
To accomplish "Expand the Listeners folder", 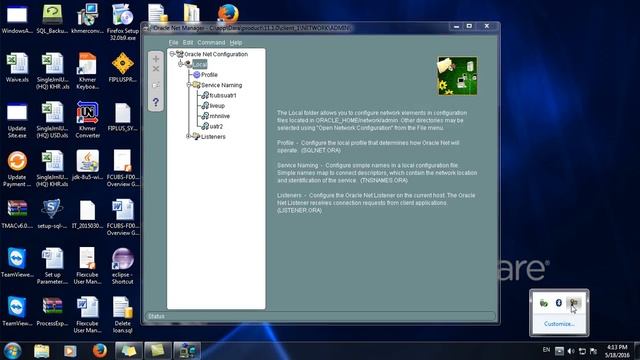I will 188,136.
